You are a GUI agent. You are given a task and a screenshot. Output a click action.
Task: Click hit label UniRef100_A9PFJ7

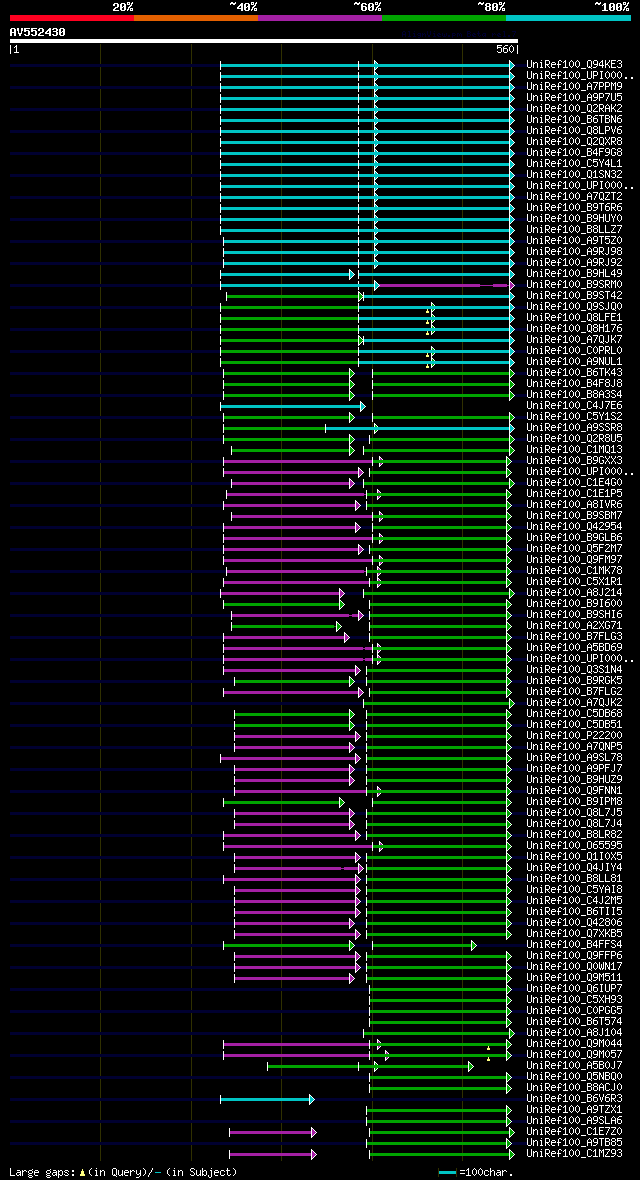(574, 768)
